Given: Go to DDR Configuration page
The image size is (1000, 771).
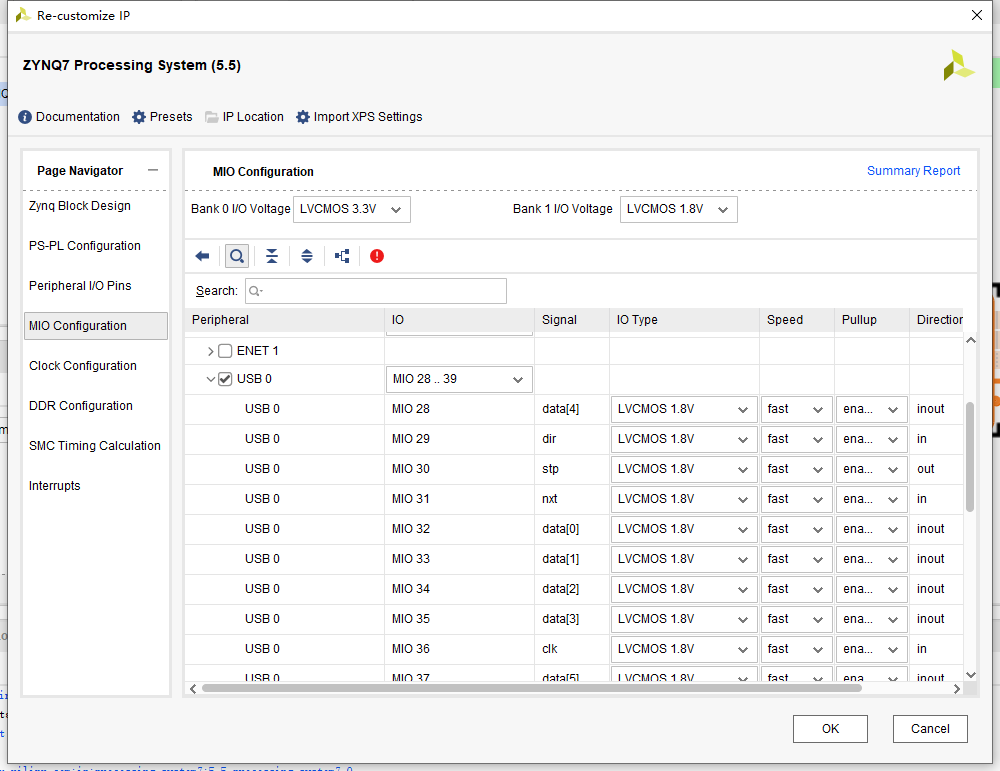Looking at the screenshot, I should pyautogui.click(x=81, y=406).
